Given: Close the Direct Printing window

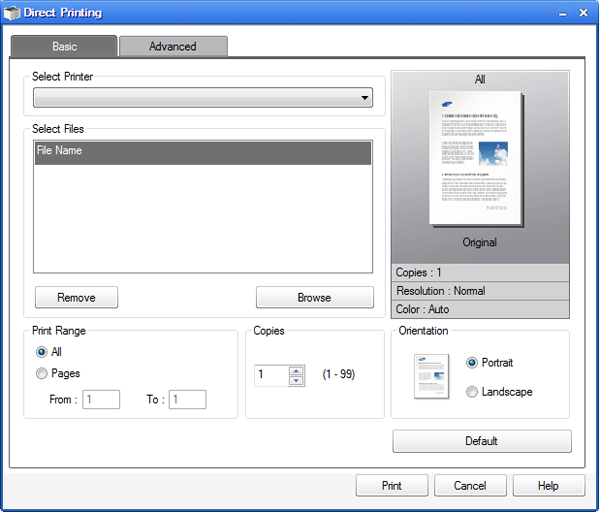Looking at the screenshot, I should click(584, 13).
